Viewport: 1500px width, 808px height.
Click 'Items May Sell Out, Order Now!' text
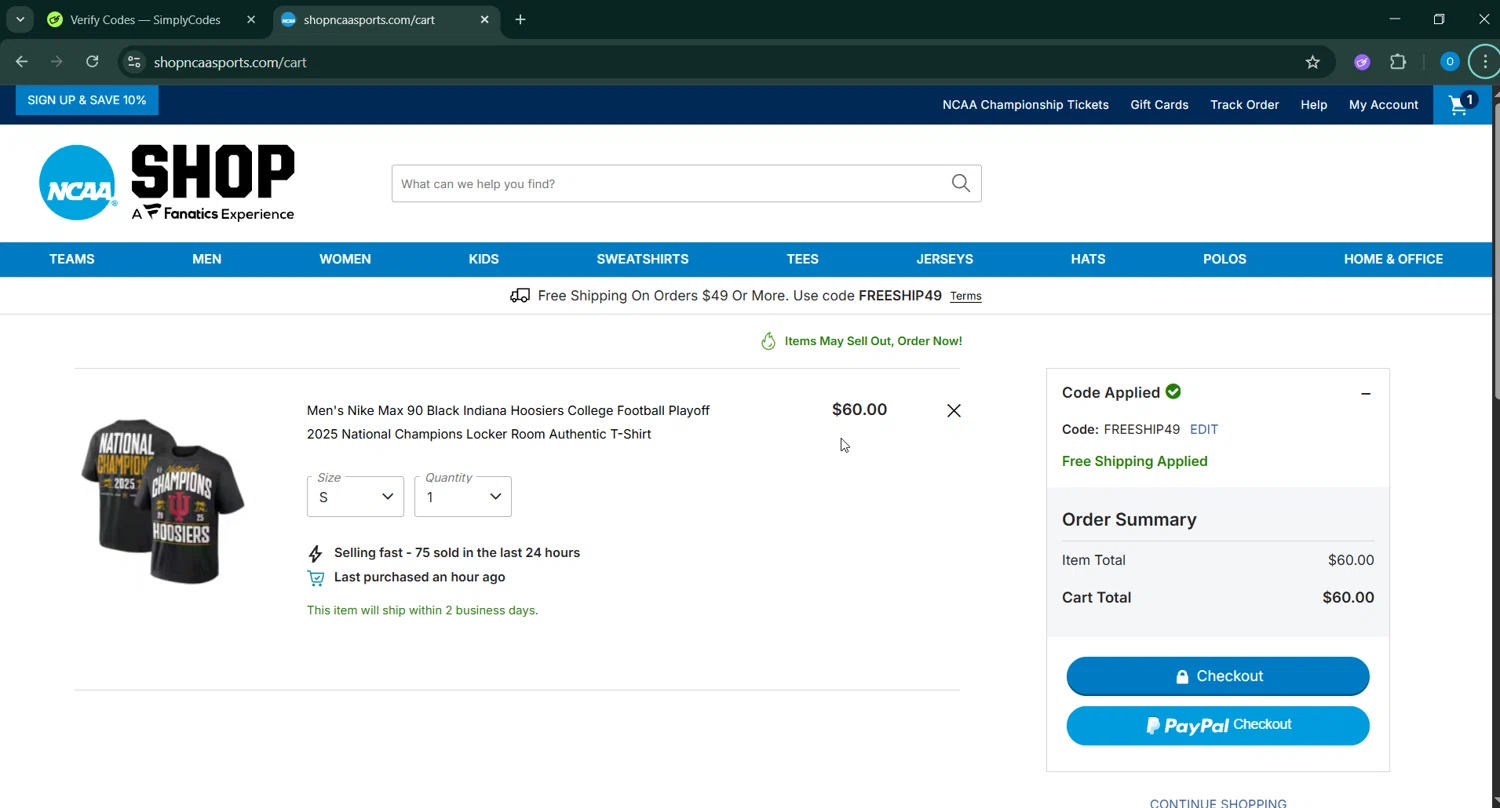coord(873,341)
